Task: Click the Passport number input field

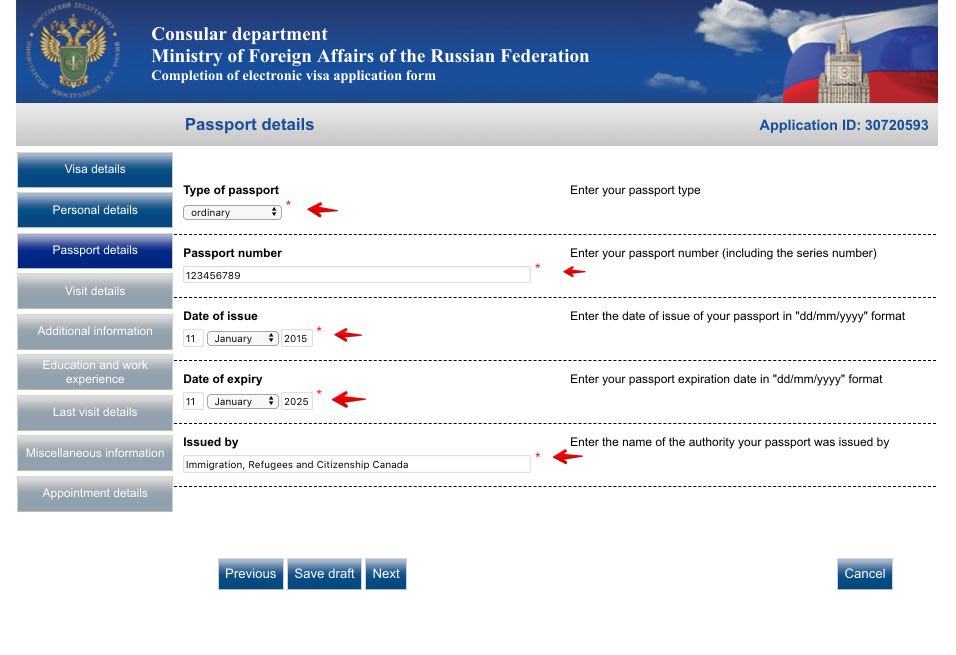Action: pyautogui.click(x=356, y=275)
